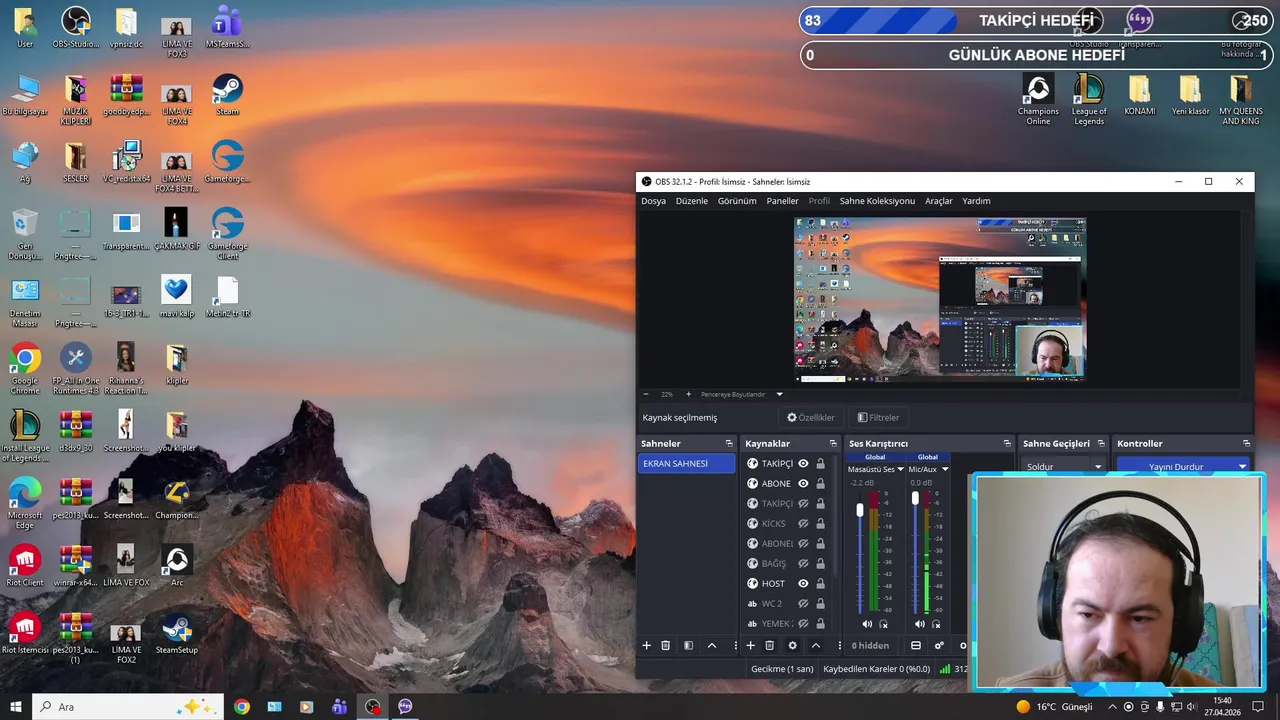Open the Araçlar menu in OBS
This screenshot has width=1280, height=720.
[939, 201]
